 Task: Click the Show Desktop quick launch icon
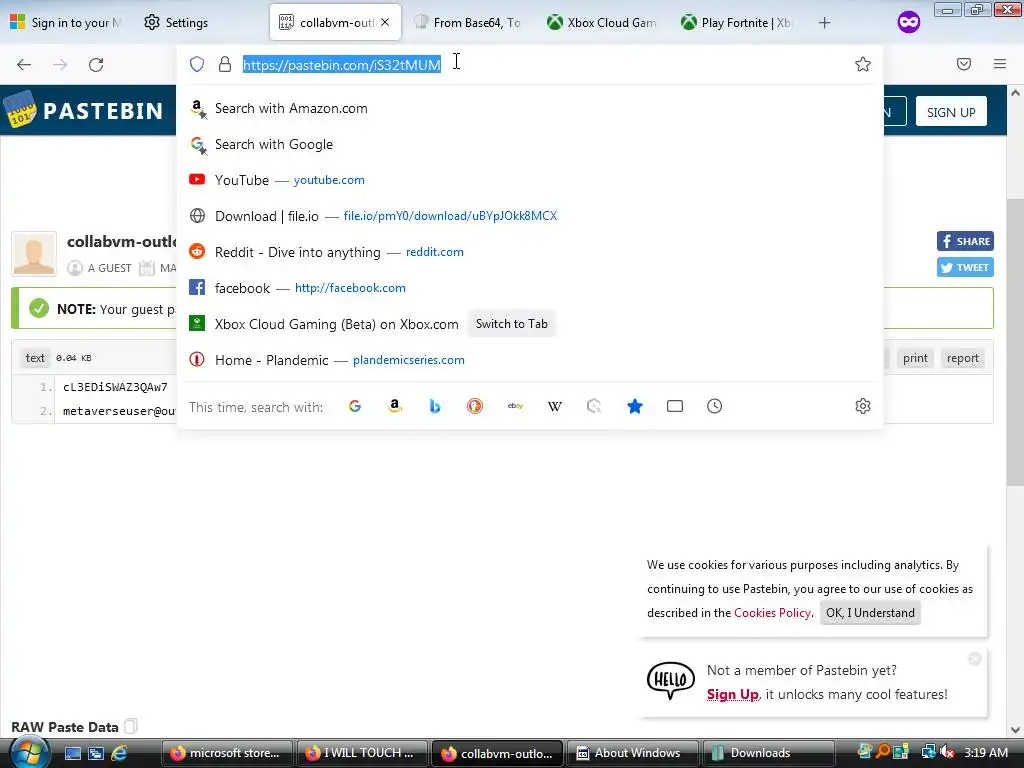coord(72,753)
